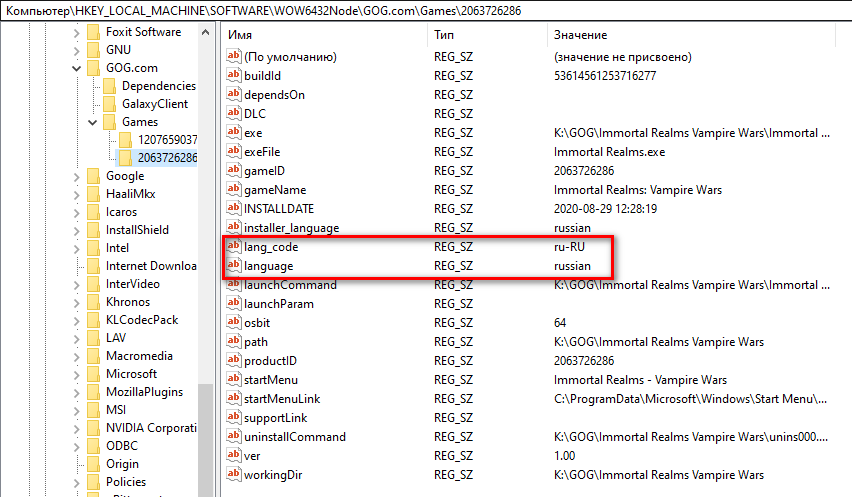Select the (По умолчанию) default value
Viewport: 852px width, 497px height.
point(290,56)
